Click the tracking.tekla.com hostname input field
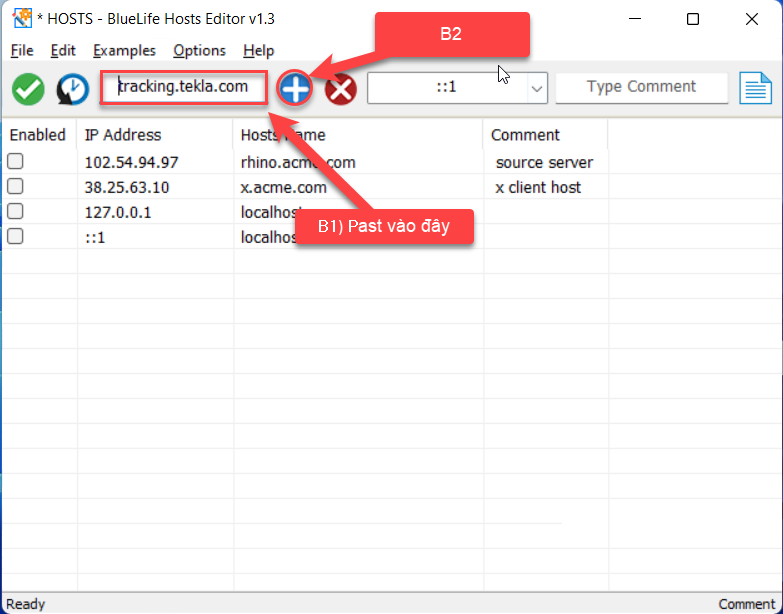 point(185,87)
